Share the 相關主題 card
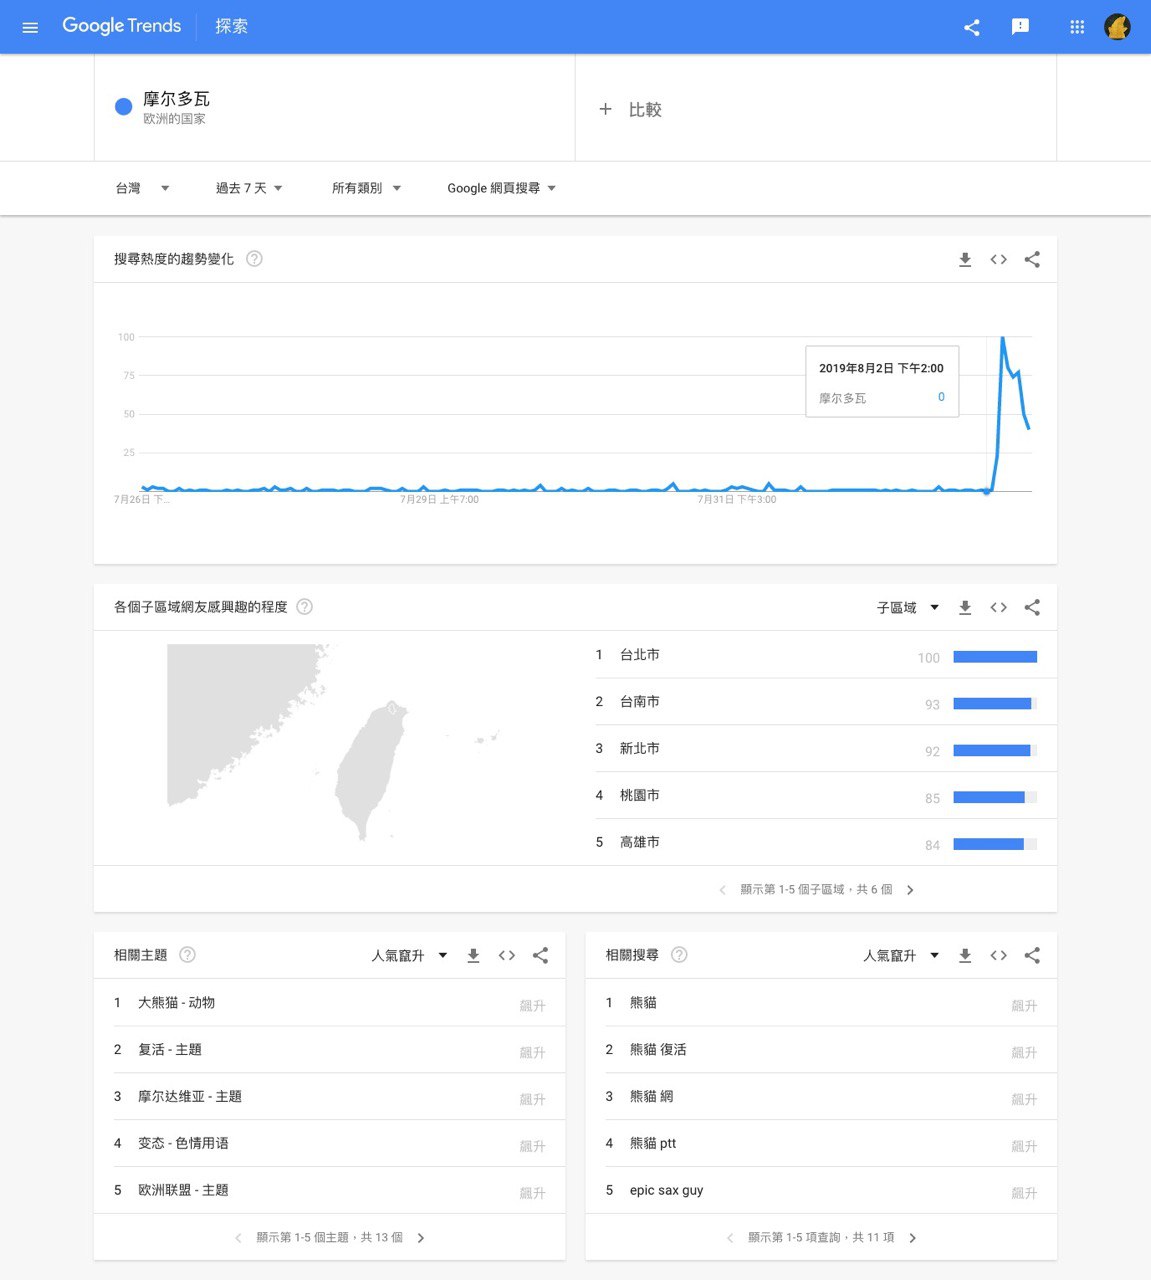The width and height of the screenshot is (1151, 1280). click(x=540, y=956)
